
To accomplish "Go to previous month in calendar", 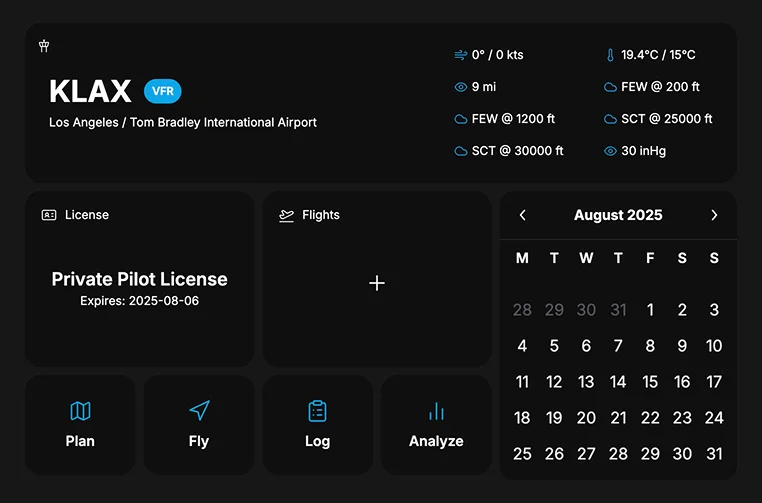I will coord(523,215).
